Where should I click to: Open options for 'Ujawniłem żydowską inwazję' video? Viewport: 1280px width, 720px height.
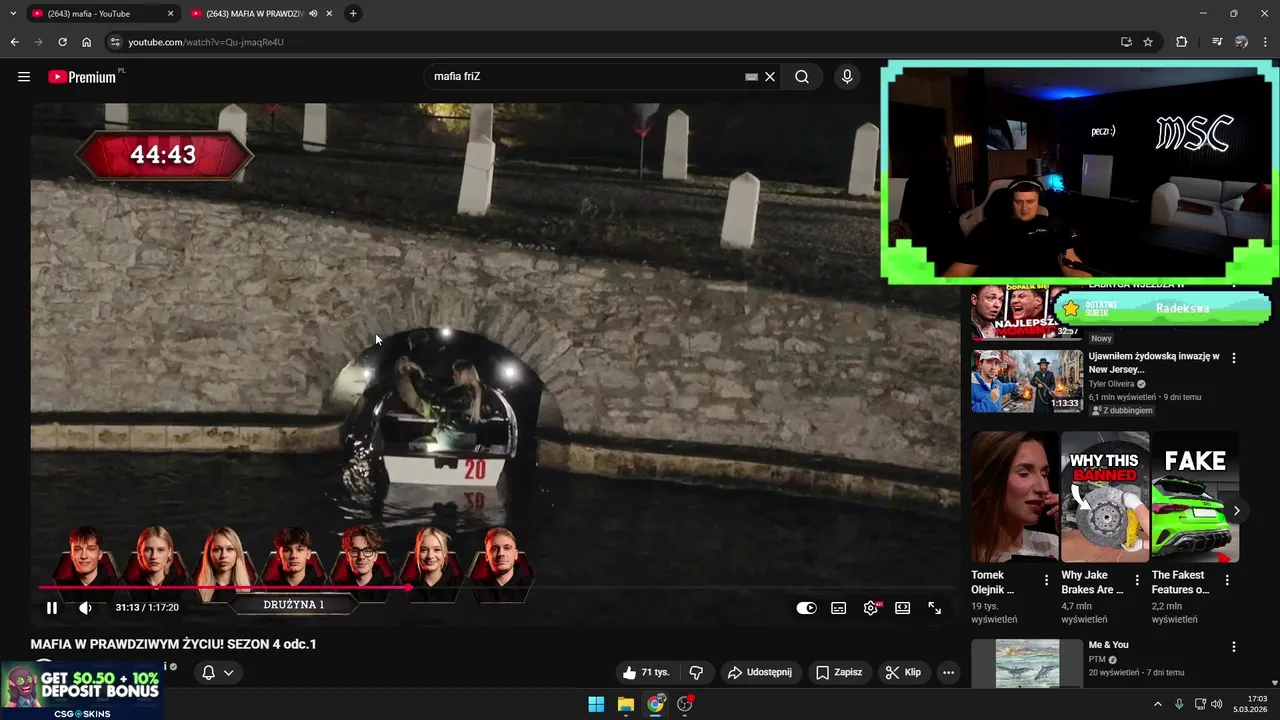point(1234,358)
